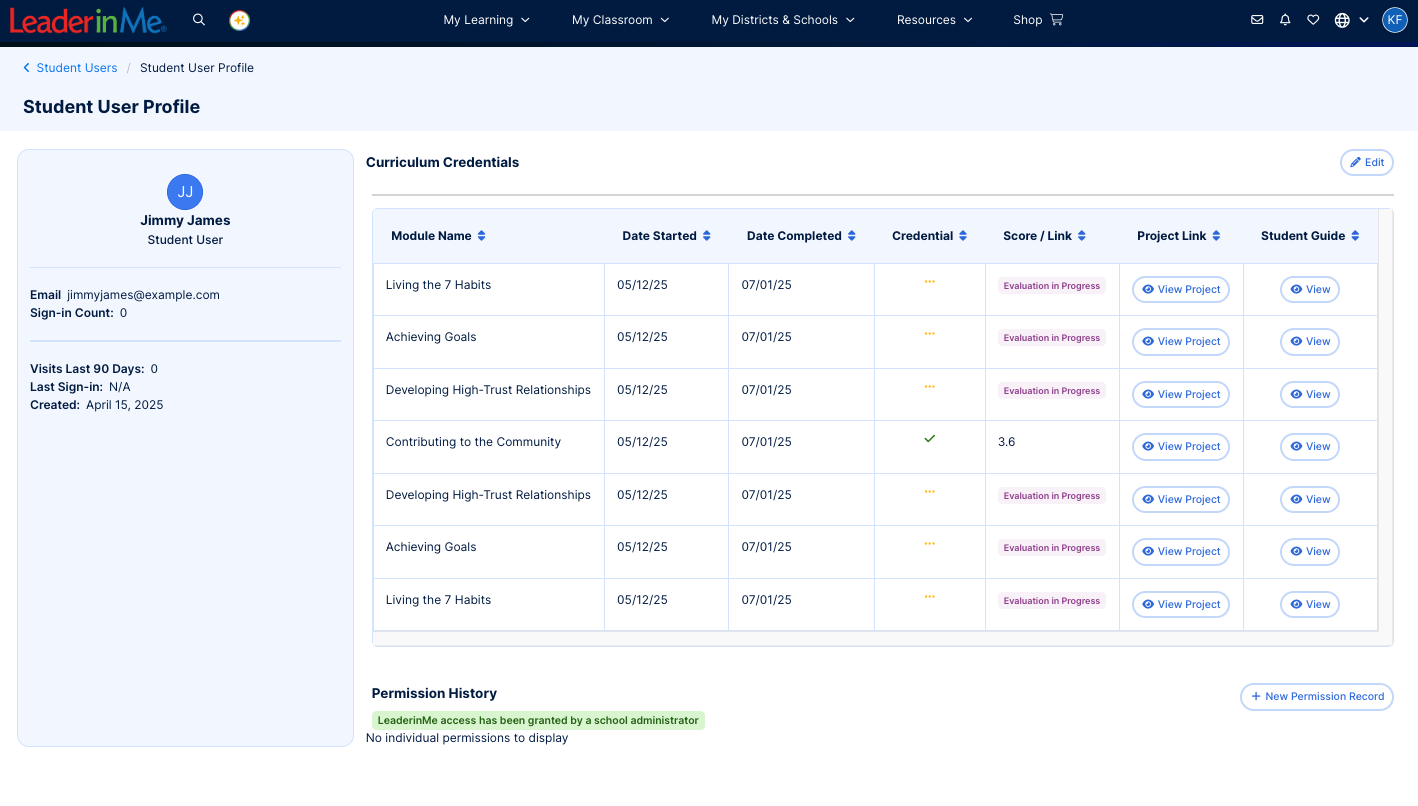
Task: Click the Edit button for Curriculum Credentials
Action: point(1367,163)
